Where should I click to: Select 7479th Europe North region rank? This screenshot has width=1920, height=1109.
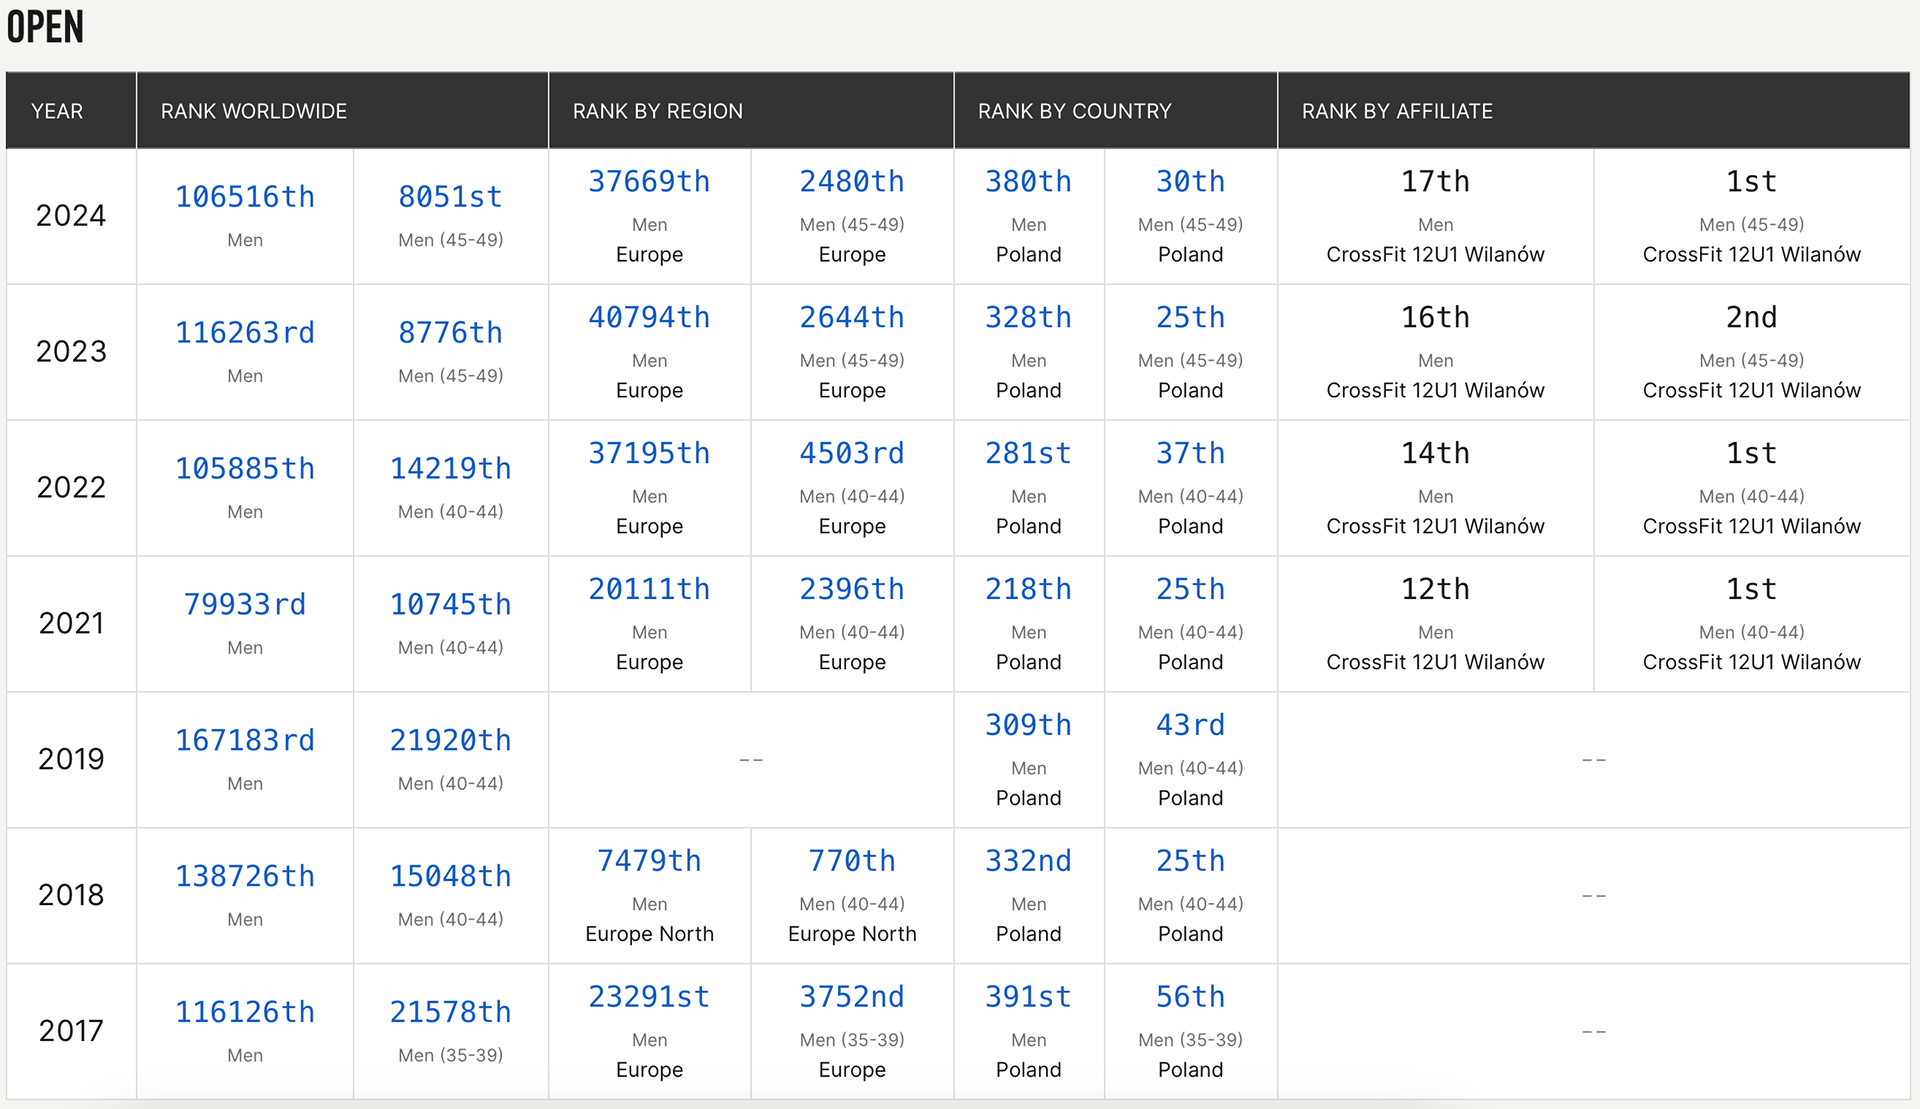649,862
